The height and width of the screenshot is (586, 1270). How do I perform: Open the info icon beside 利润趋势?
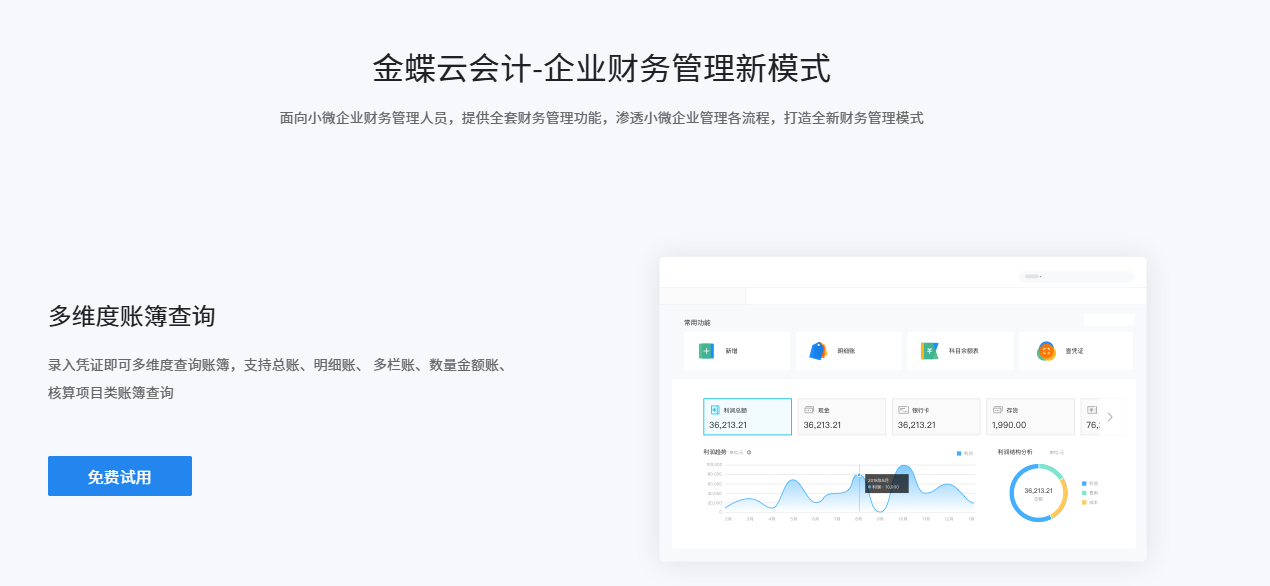click(x=748, y=452)
